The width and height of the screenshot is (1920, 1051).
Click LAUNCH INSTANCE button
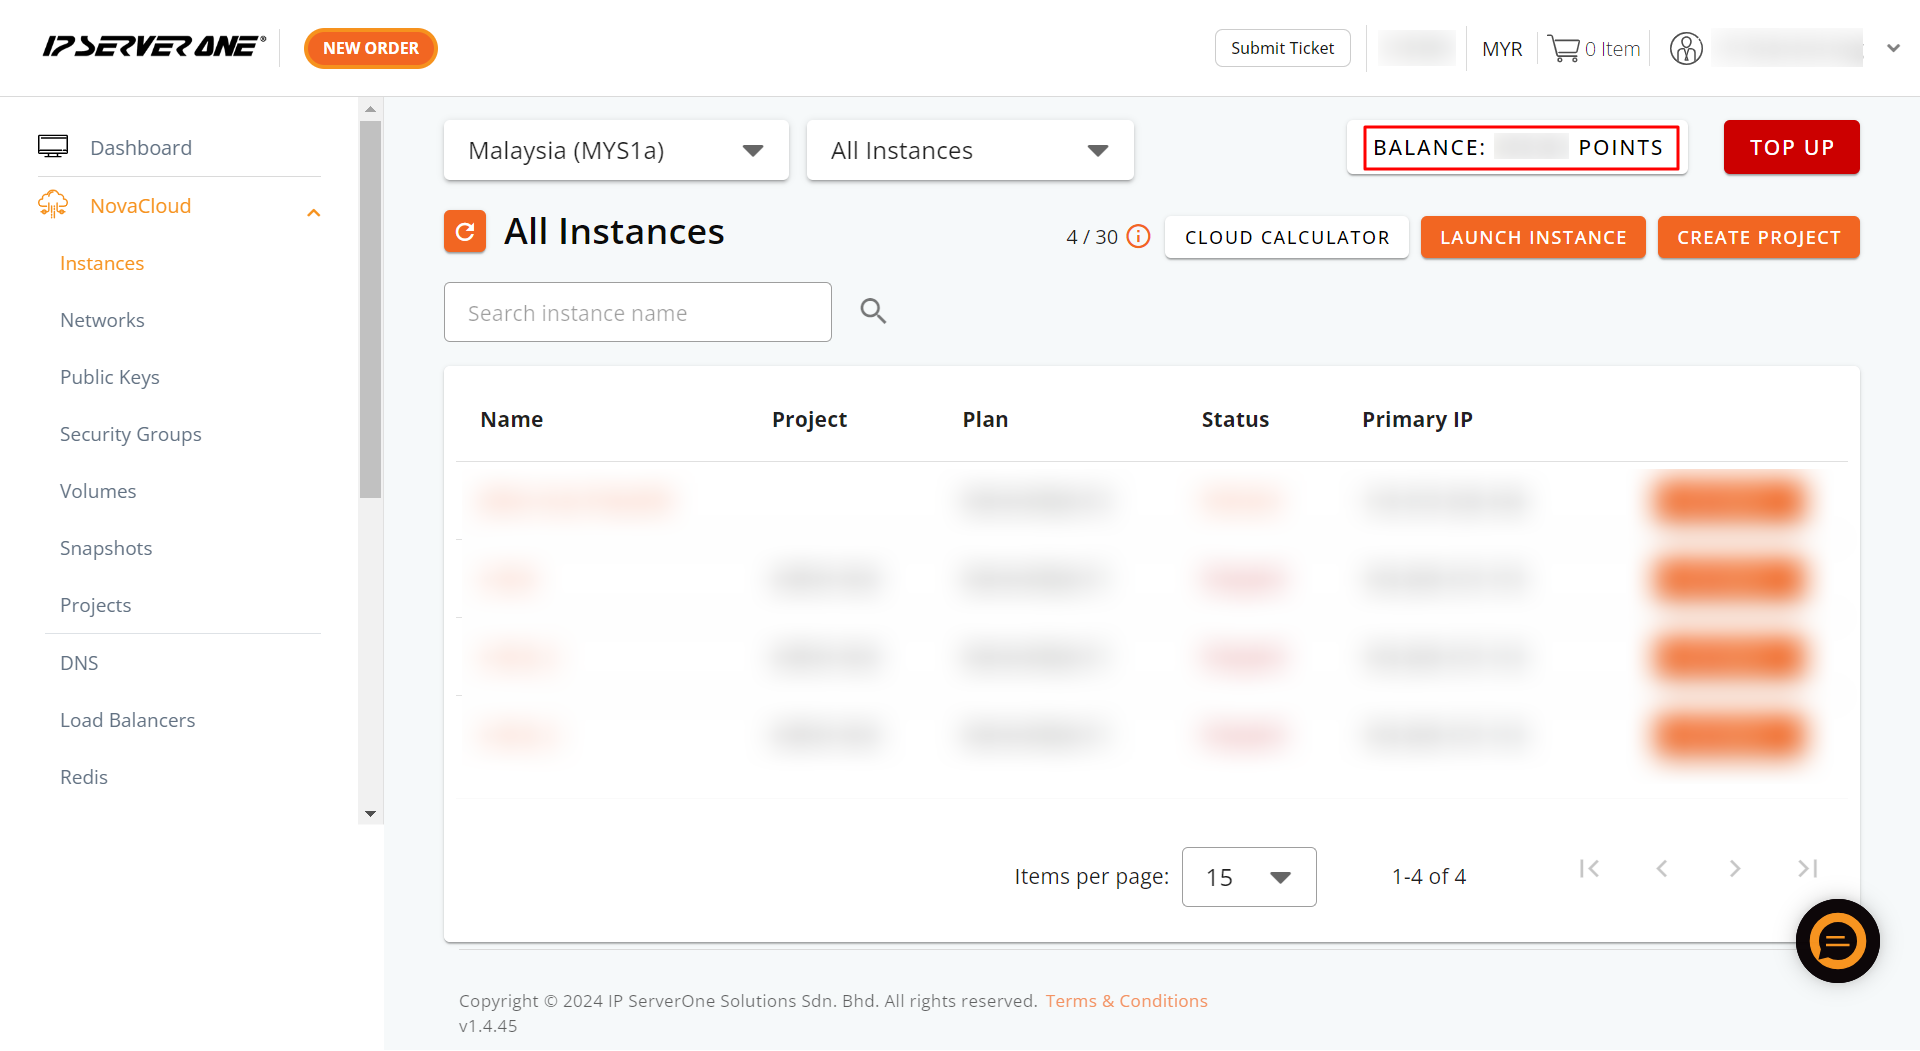tap(1533, 237)
